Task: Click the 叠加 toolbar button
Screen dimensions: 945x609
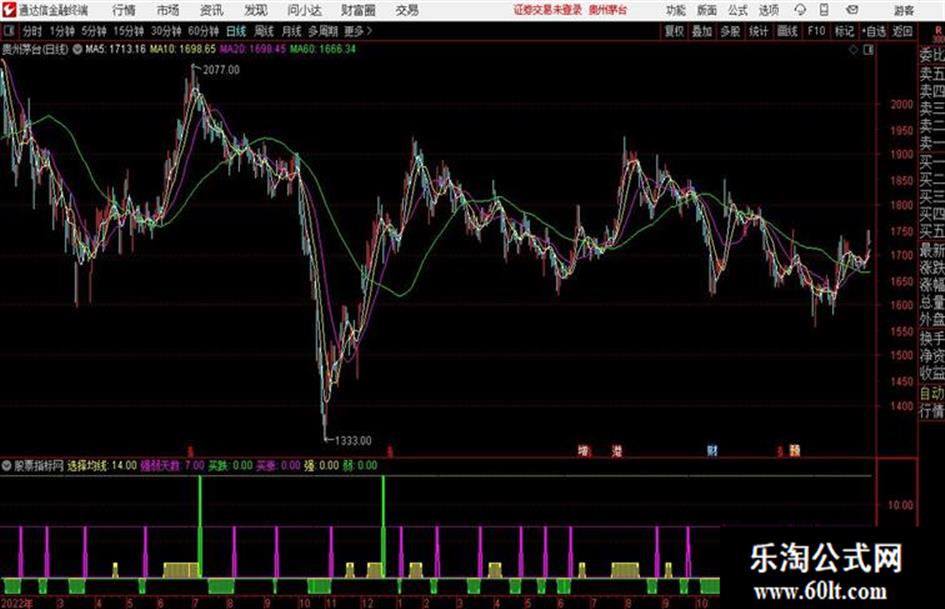Action: pyautogui.click(x=702, y=31)
